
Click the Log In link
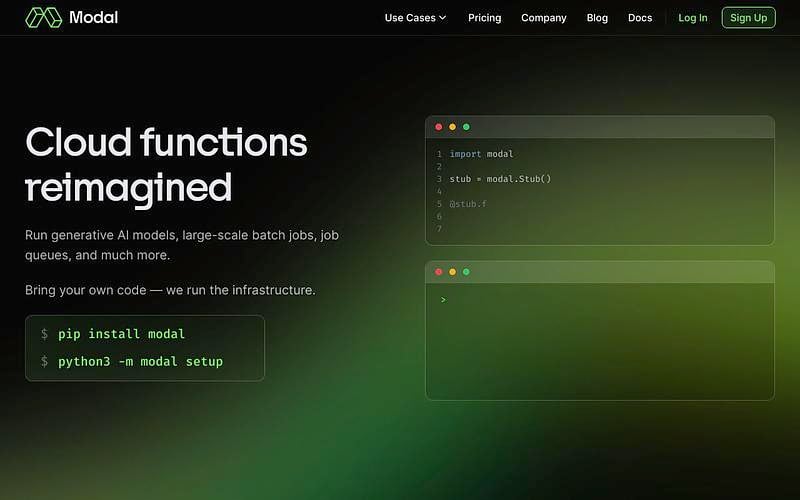692,18
